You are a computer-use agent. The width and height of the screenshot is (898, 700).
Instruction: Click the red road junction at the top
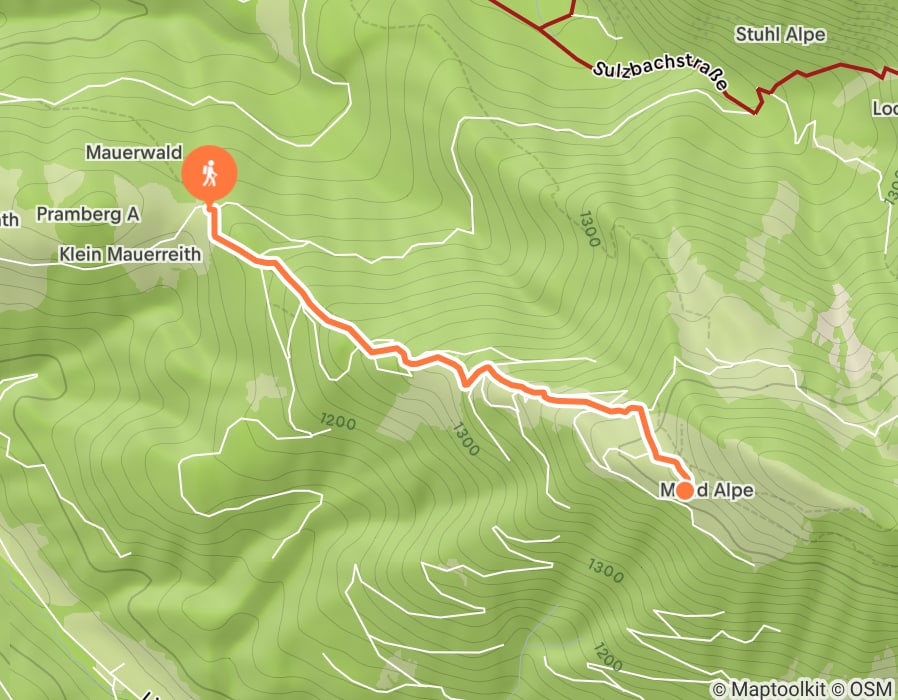tap(540, 27)
